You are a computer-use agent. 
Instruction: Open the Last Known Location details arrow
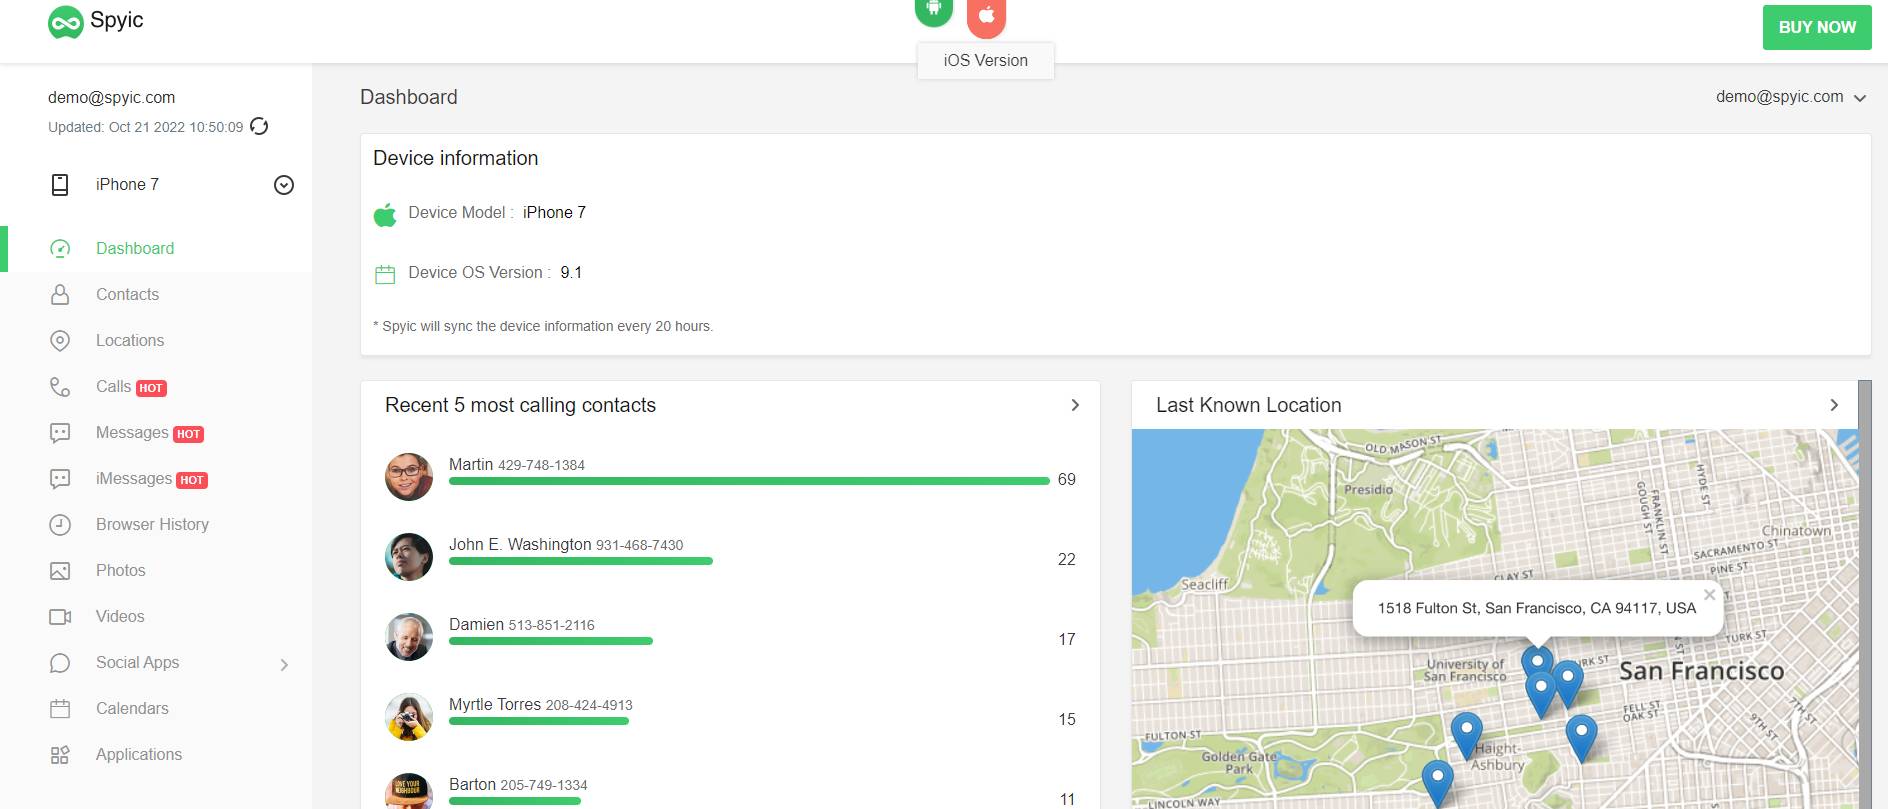1834,405
